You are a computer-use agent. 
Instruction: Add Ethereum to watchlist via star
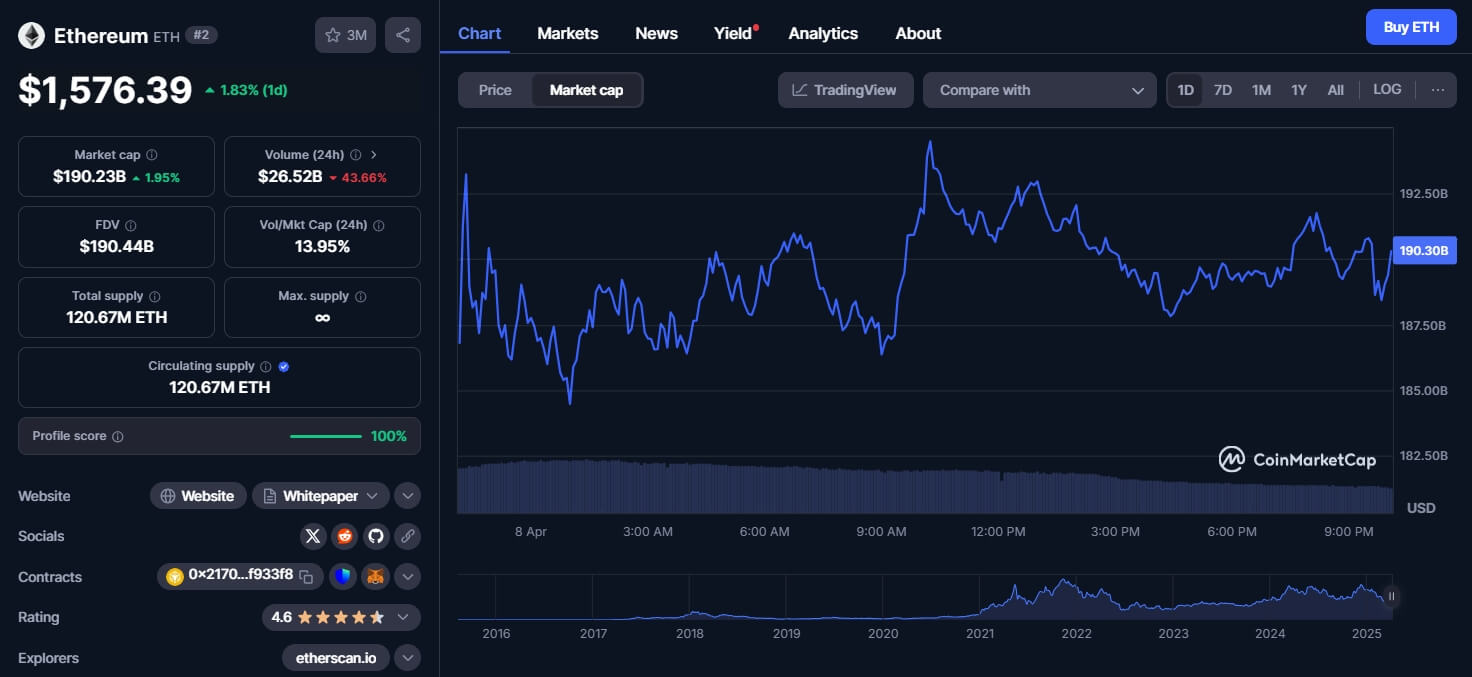(345, 35)
